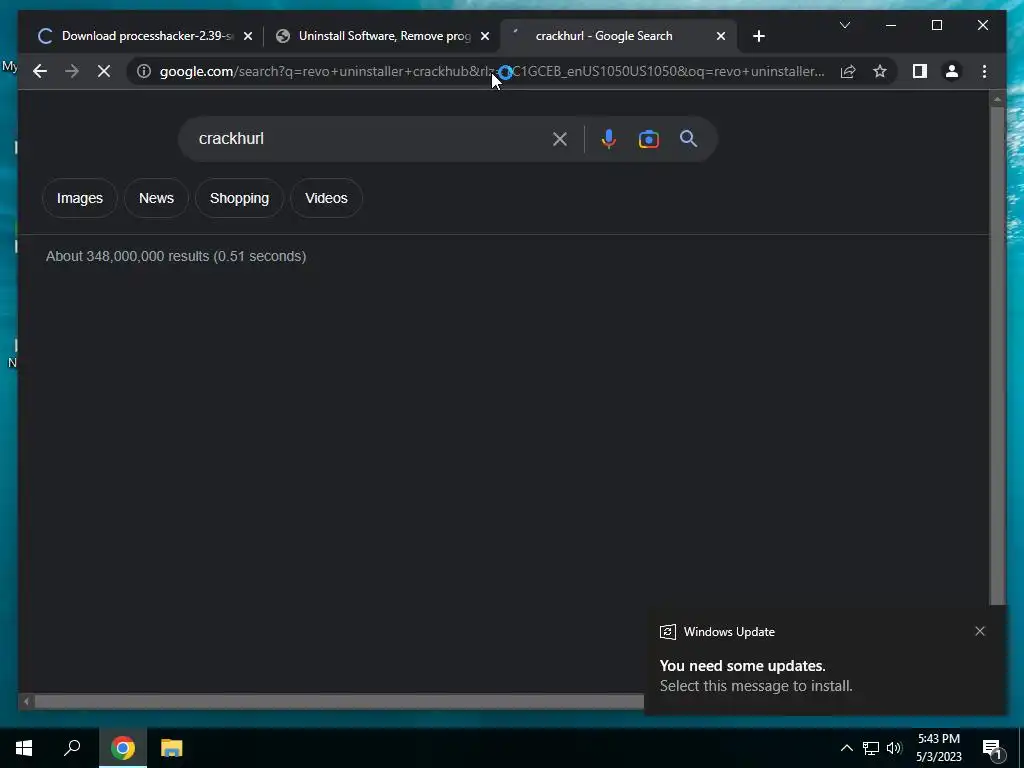
Task: Close the Download processhacker tab
Action: 248,36
